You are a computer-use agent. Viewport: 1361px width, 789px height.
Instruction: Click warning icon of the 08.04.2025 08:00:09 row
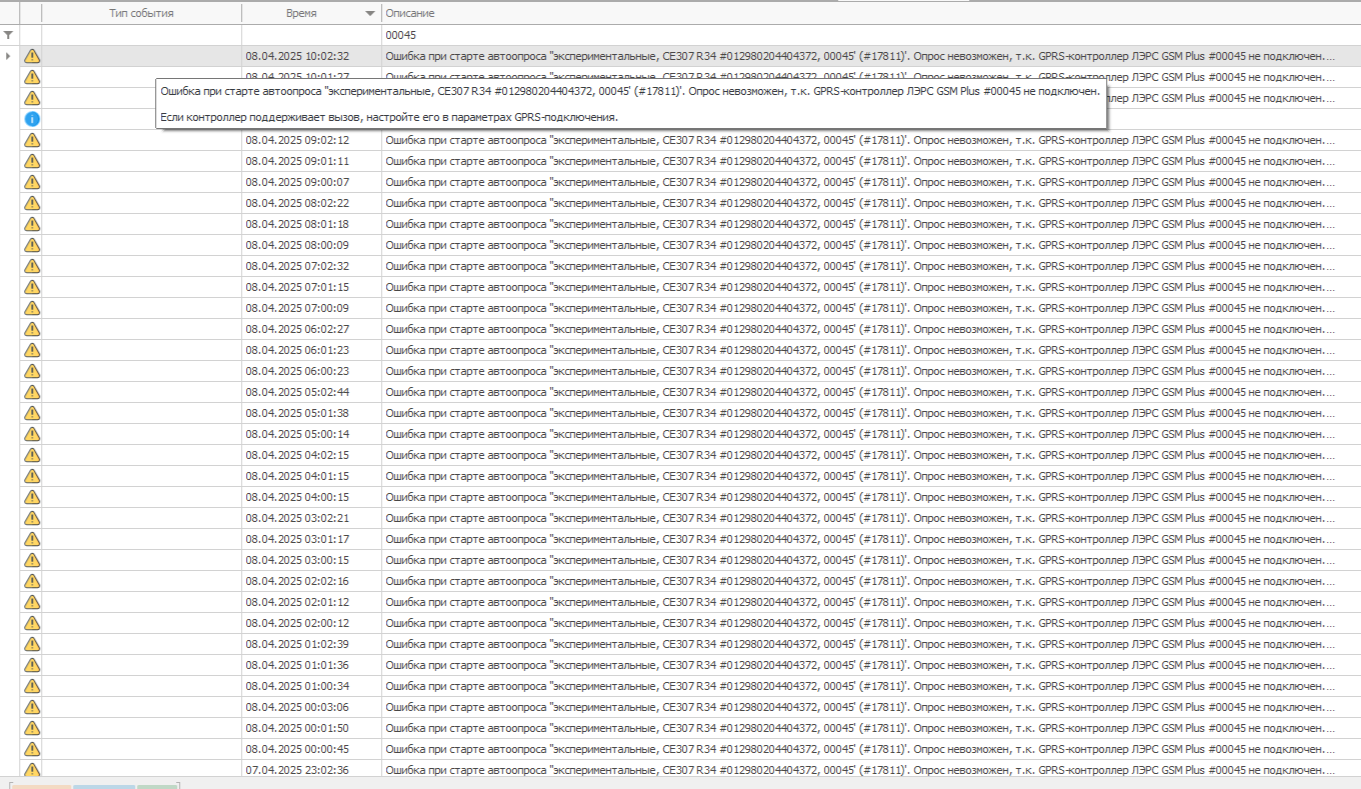click(x=31, y=245)
